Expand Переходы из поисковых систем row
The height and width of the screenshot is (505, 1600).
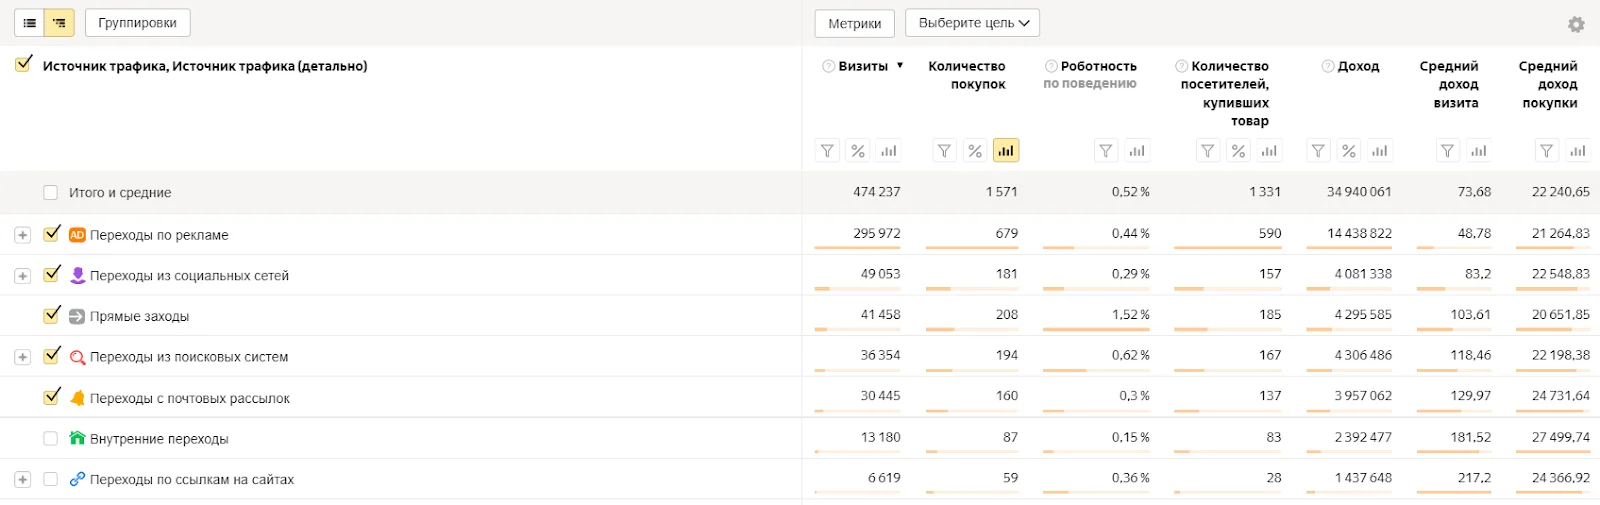tap(22, 357)
